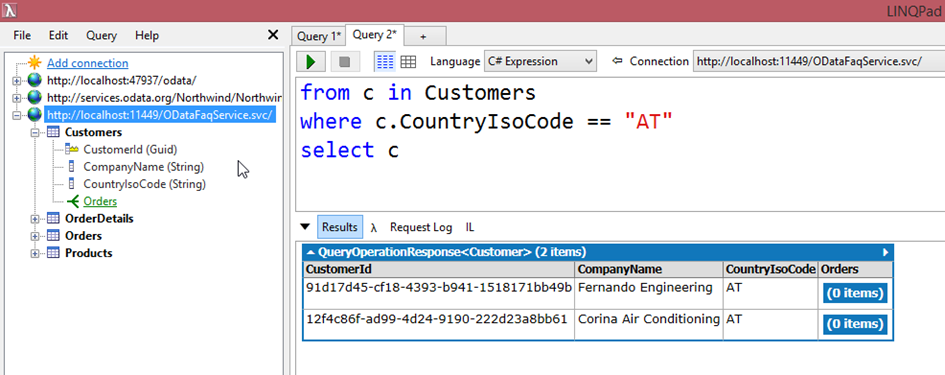
Task: Open the Request Log tab
Action: [421, 227]
